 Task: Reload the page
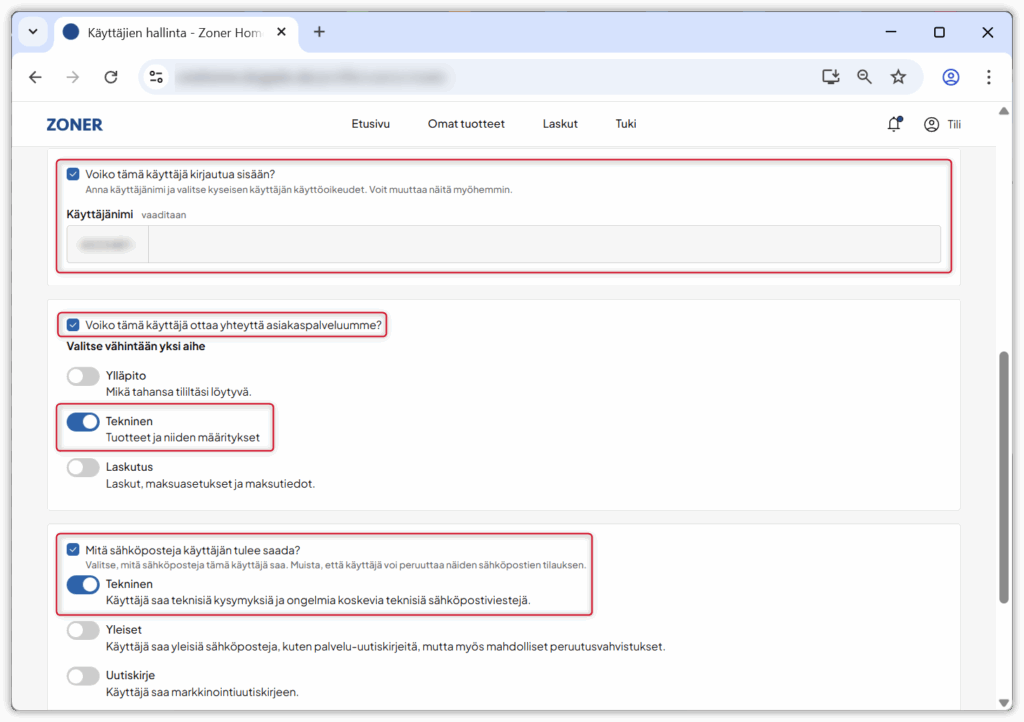point(111,77)
